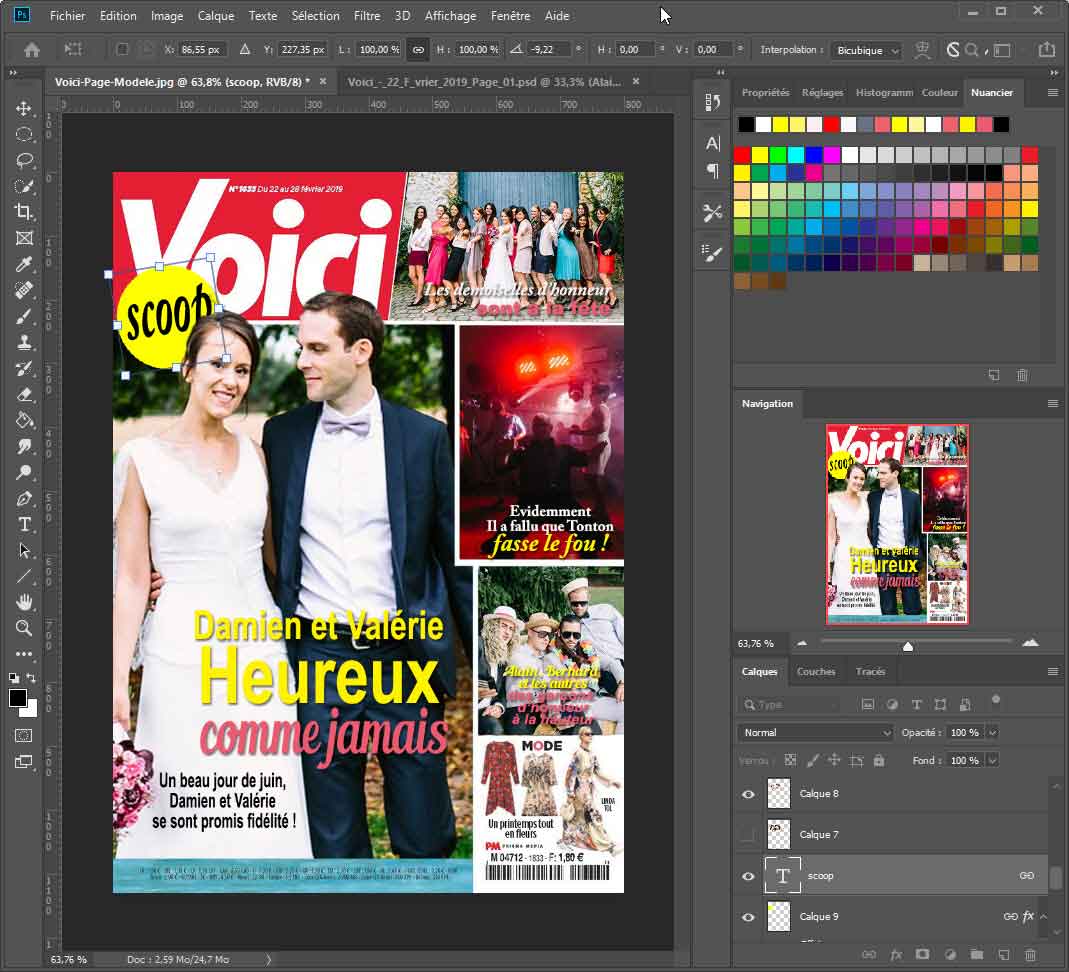
Task: Open the share icon in options bar
Action: click(x=1046, y=50)
